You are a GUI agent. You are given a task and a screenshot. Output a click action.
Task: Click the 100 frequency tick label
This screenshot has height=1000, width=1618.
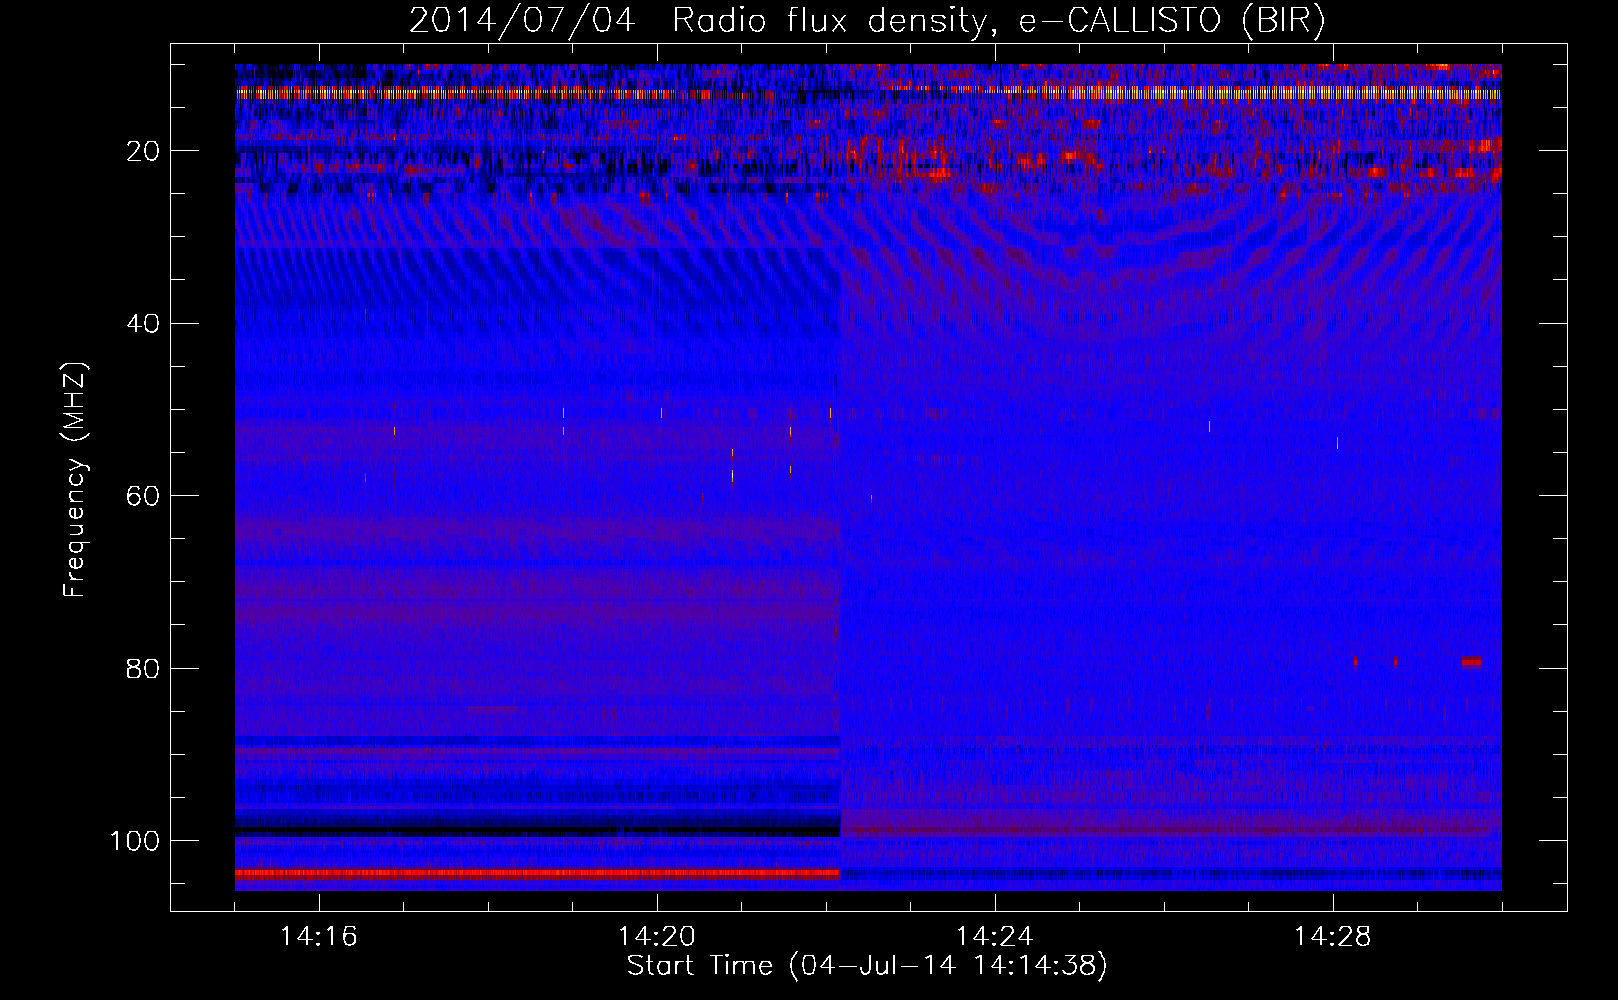click(136, 841)
